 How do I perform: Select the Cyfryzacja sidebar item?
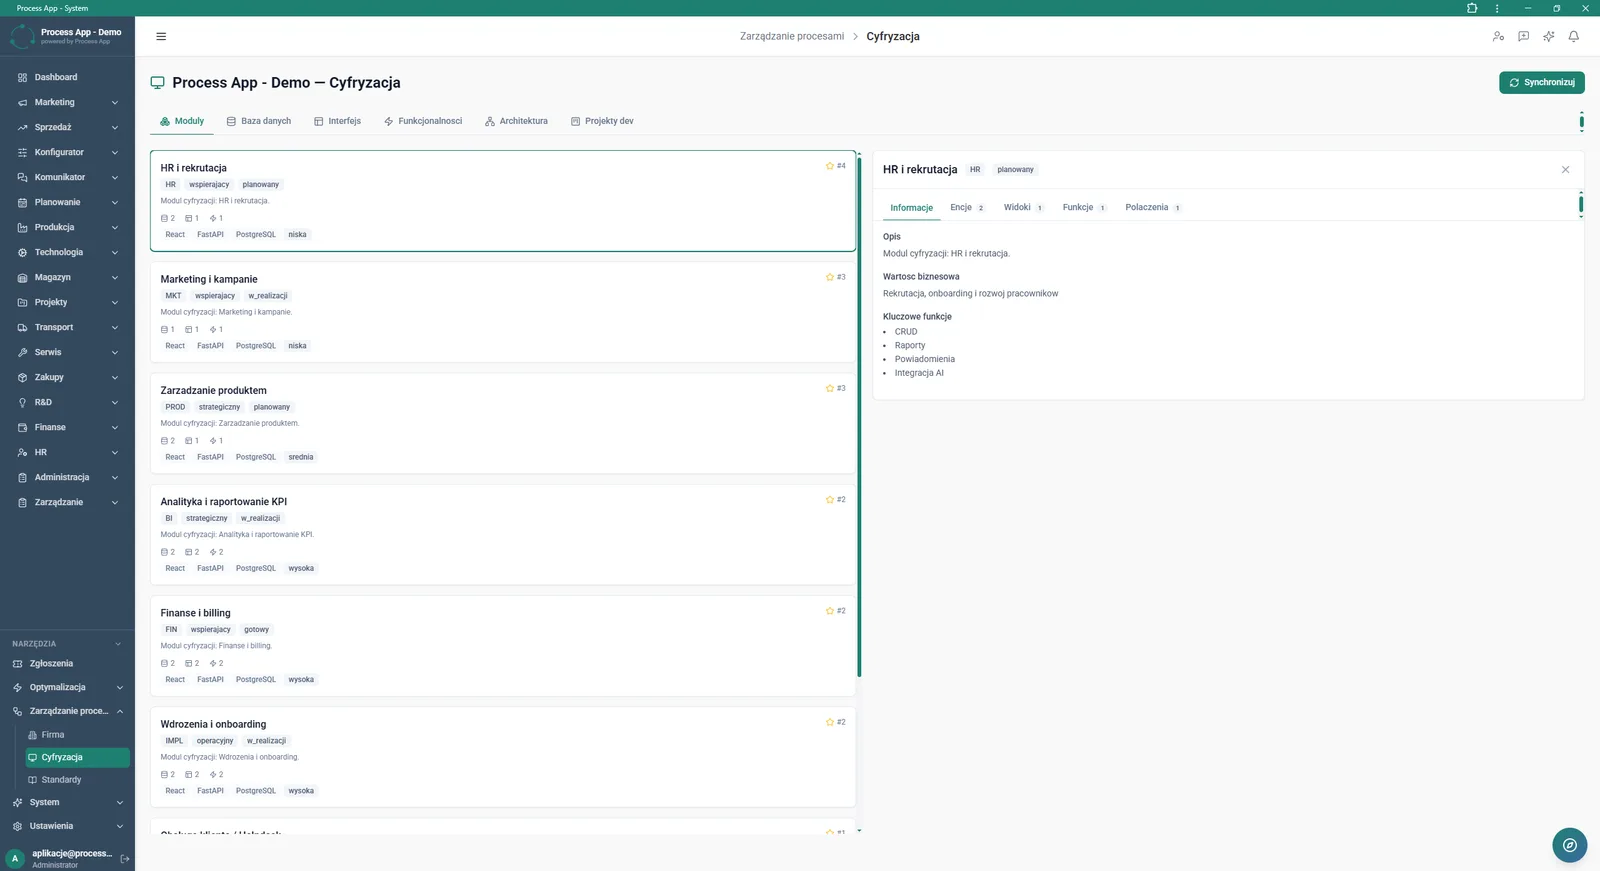tap(78, 757)
